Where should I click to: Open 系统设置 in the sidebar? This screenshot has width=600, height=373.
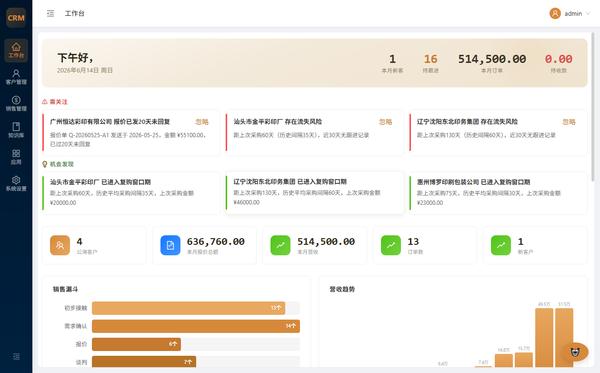click(16, 184)
